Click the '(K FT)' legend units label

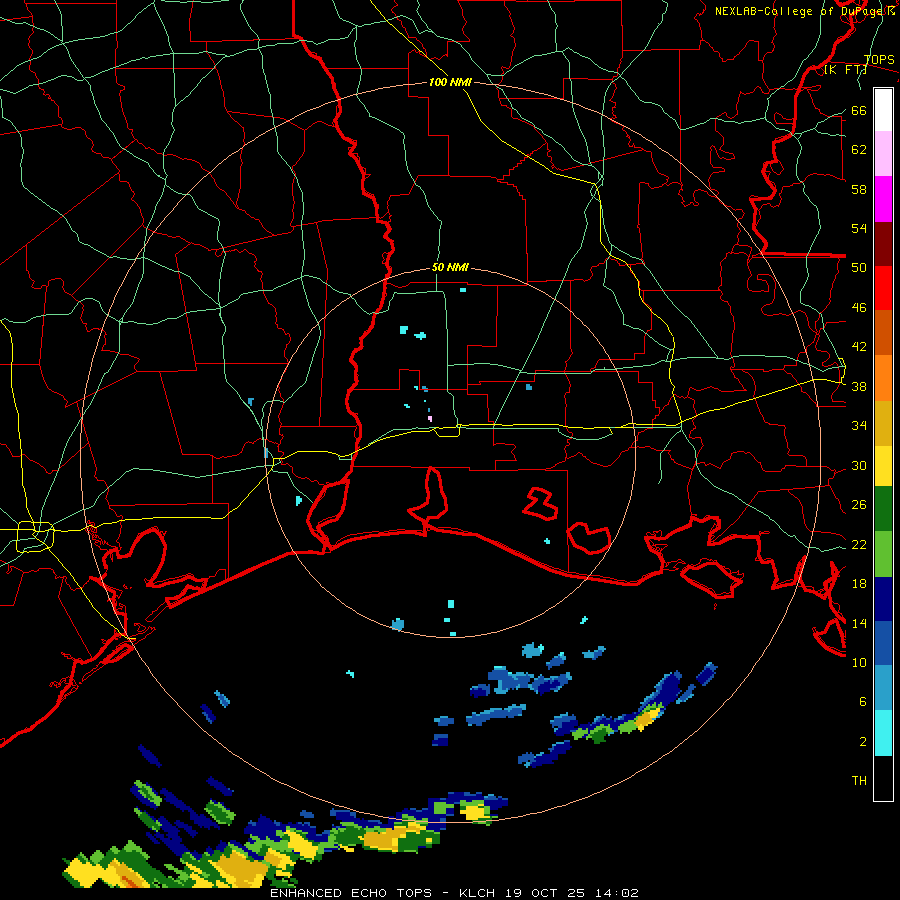click(x=845, y=69)
